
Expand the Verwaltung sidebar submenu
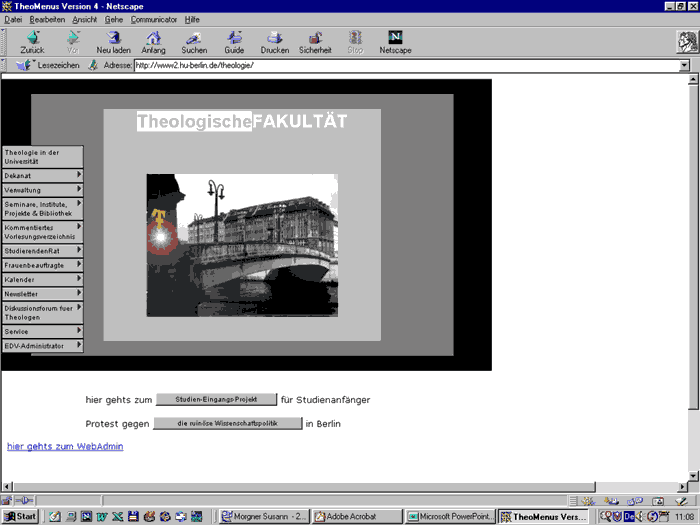[x=42, y=189]
